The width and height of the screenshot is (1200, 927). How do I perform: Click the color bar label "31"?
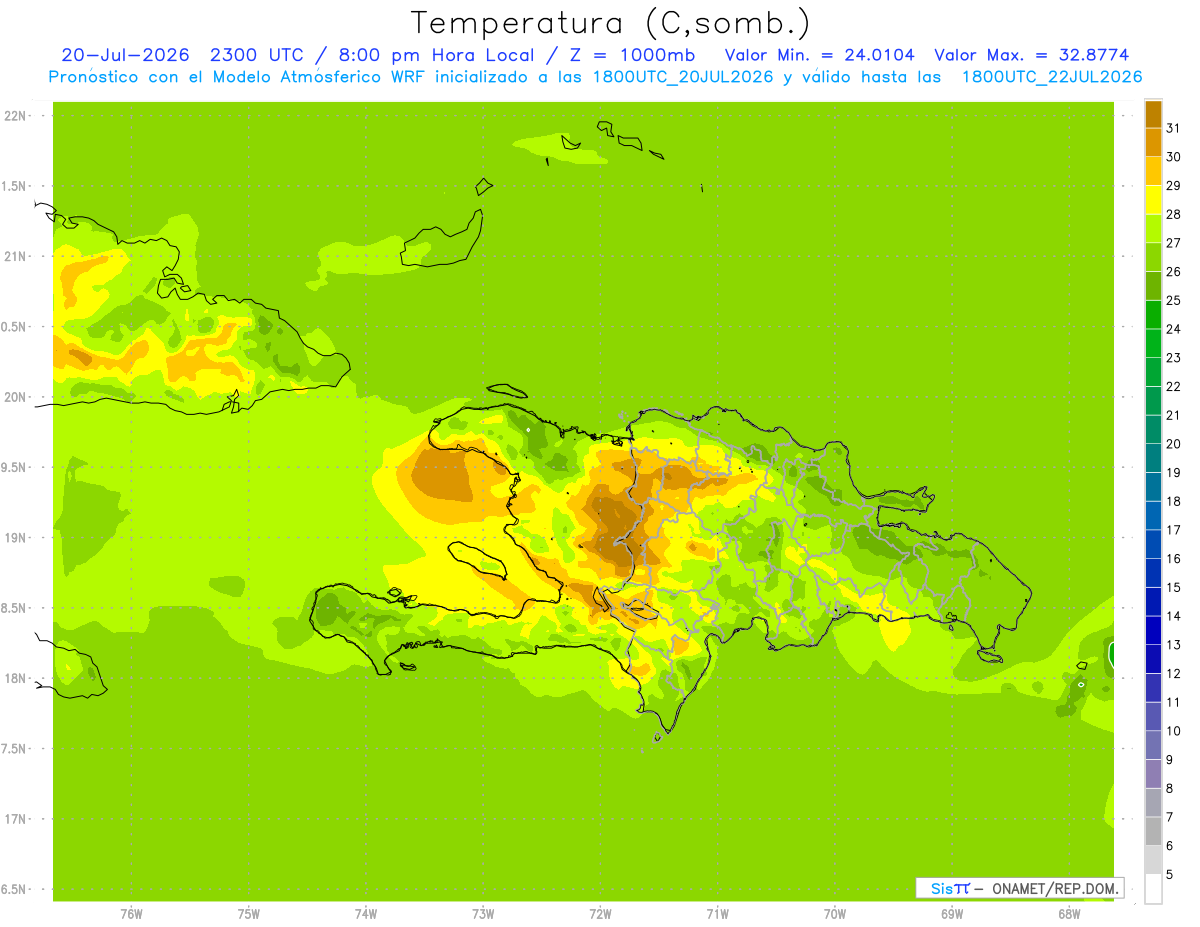(1173, 128)
